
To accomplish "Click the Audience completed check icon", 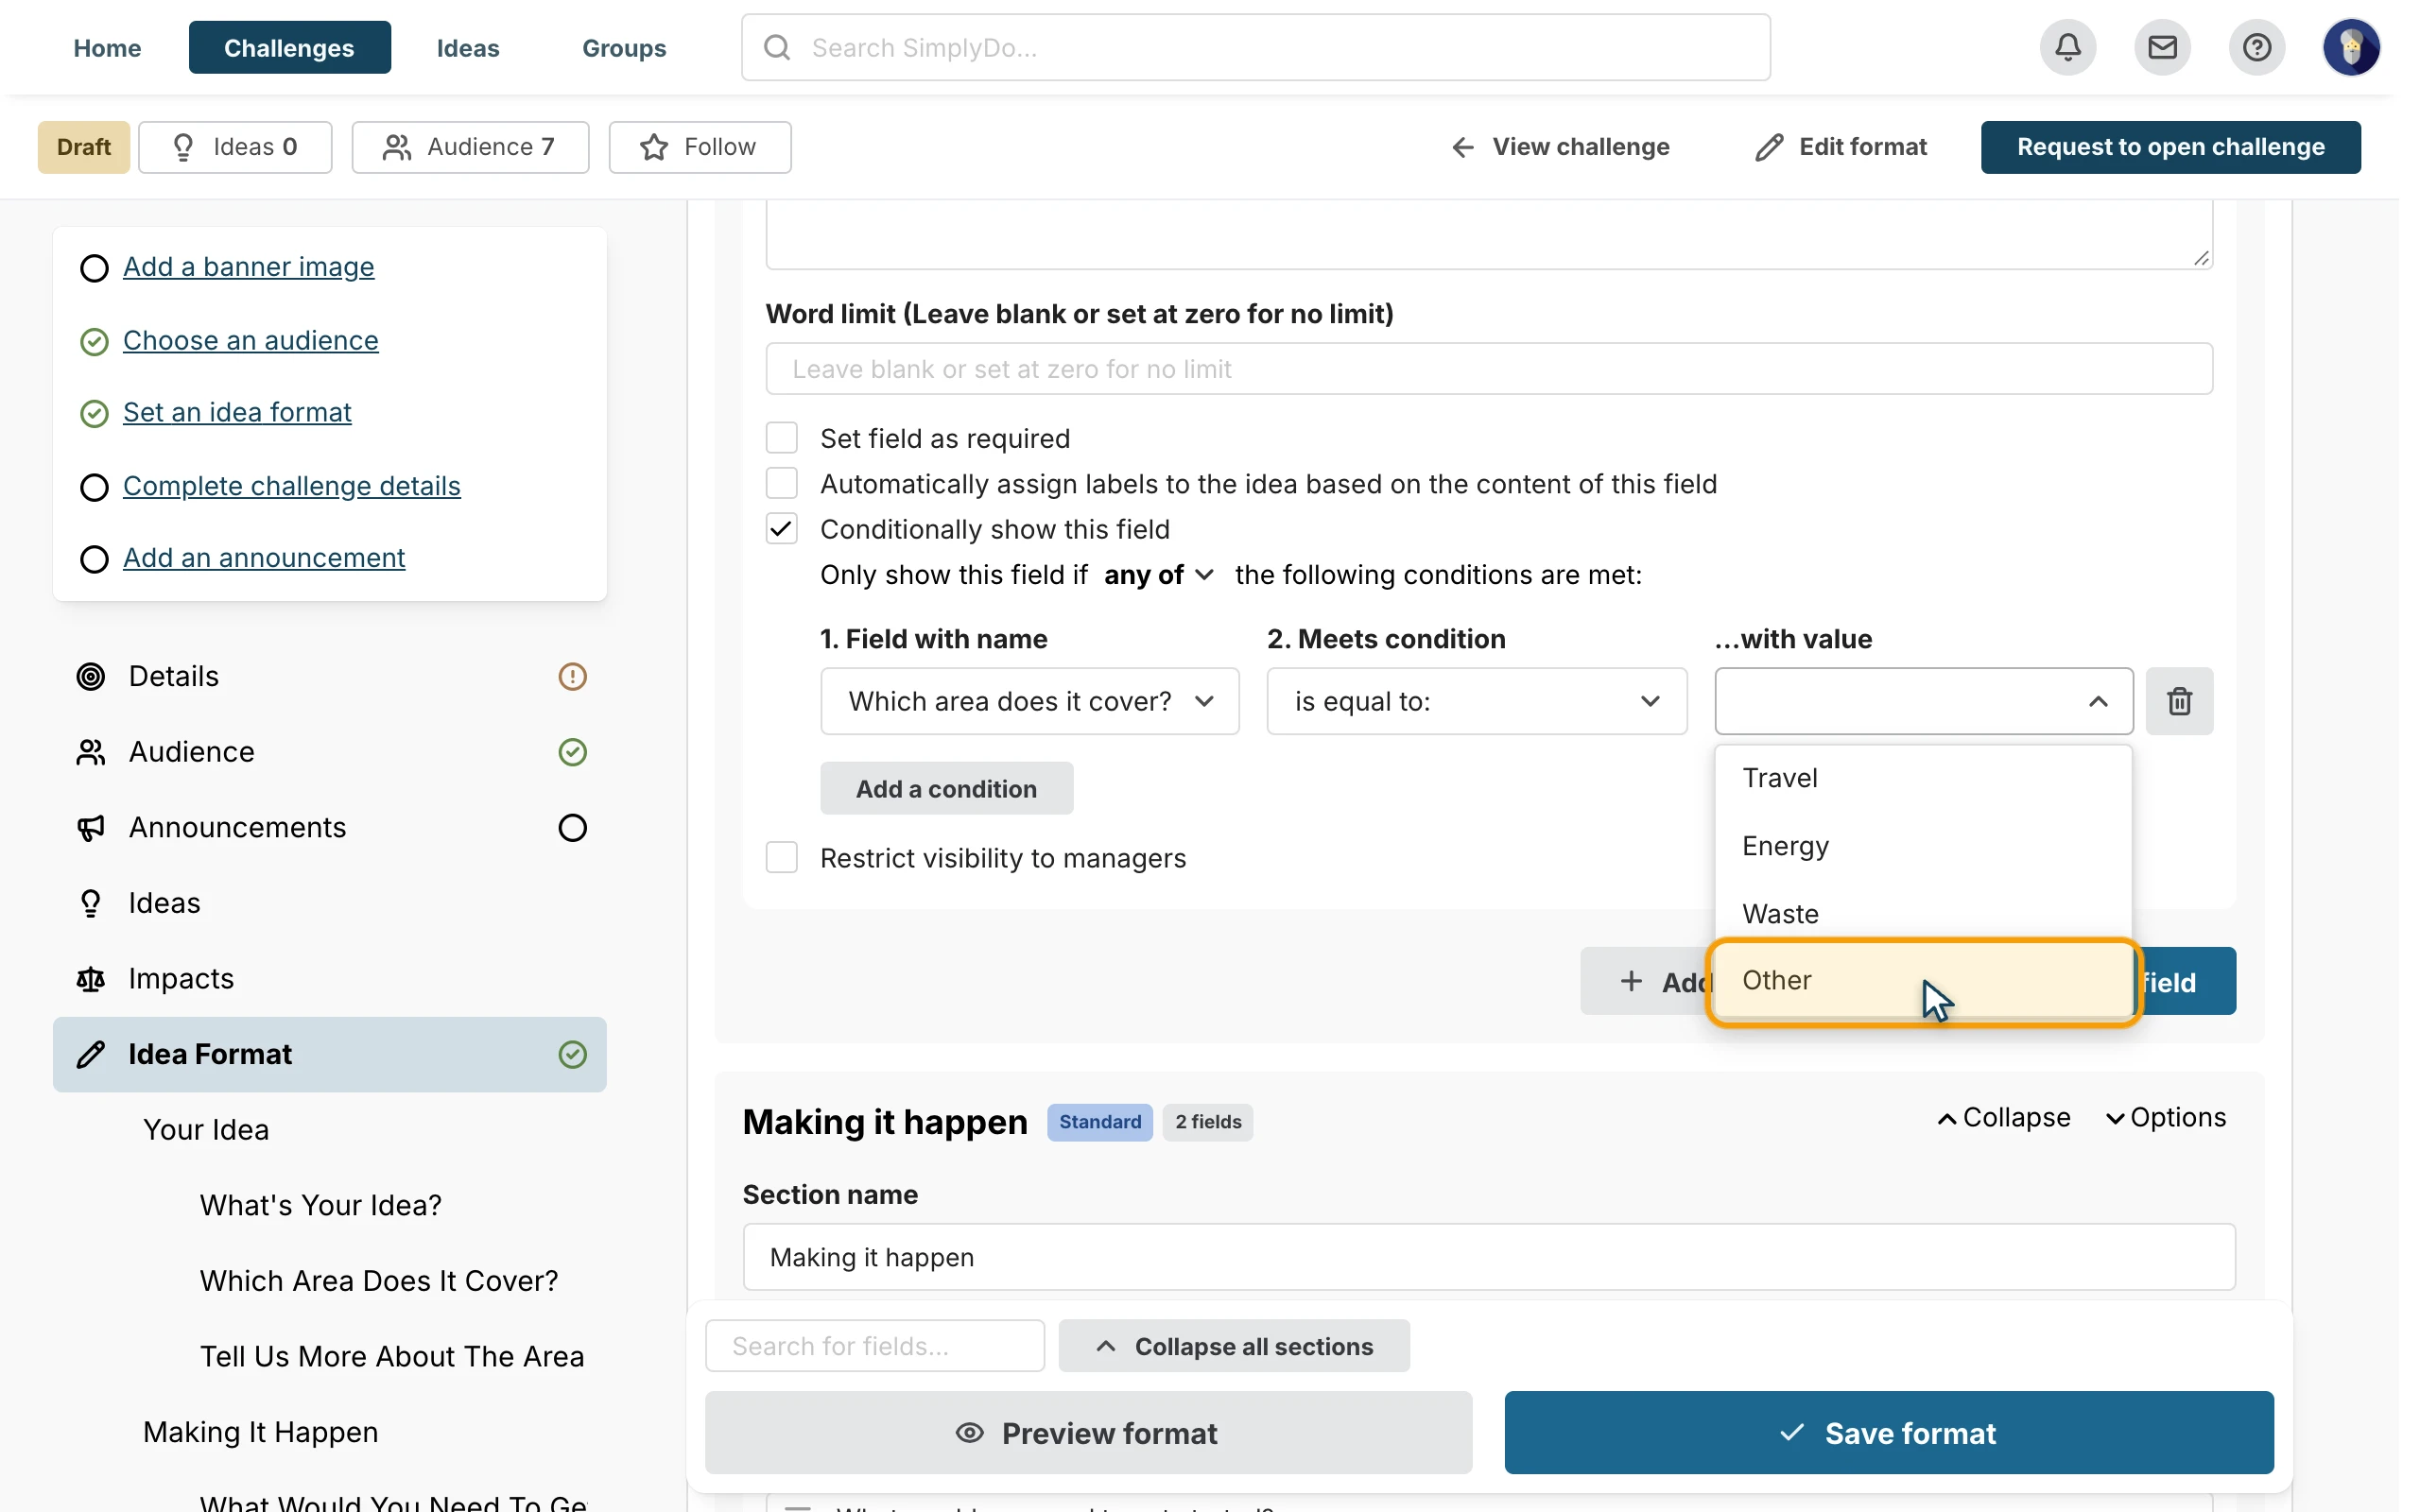I will pos(572,752).
